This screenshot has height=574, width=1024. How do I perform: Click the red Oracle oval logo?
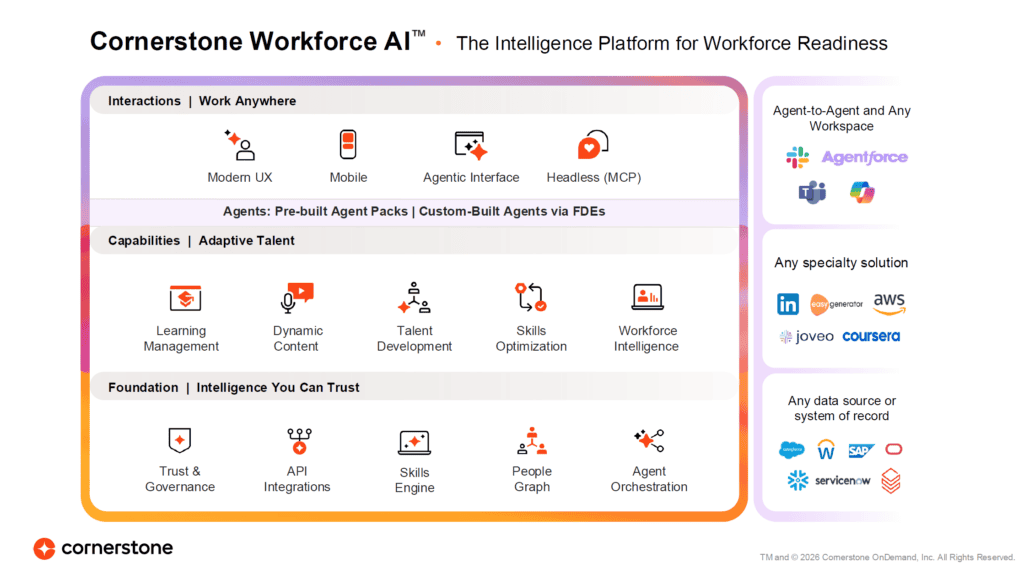click(x=894, y=449)
